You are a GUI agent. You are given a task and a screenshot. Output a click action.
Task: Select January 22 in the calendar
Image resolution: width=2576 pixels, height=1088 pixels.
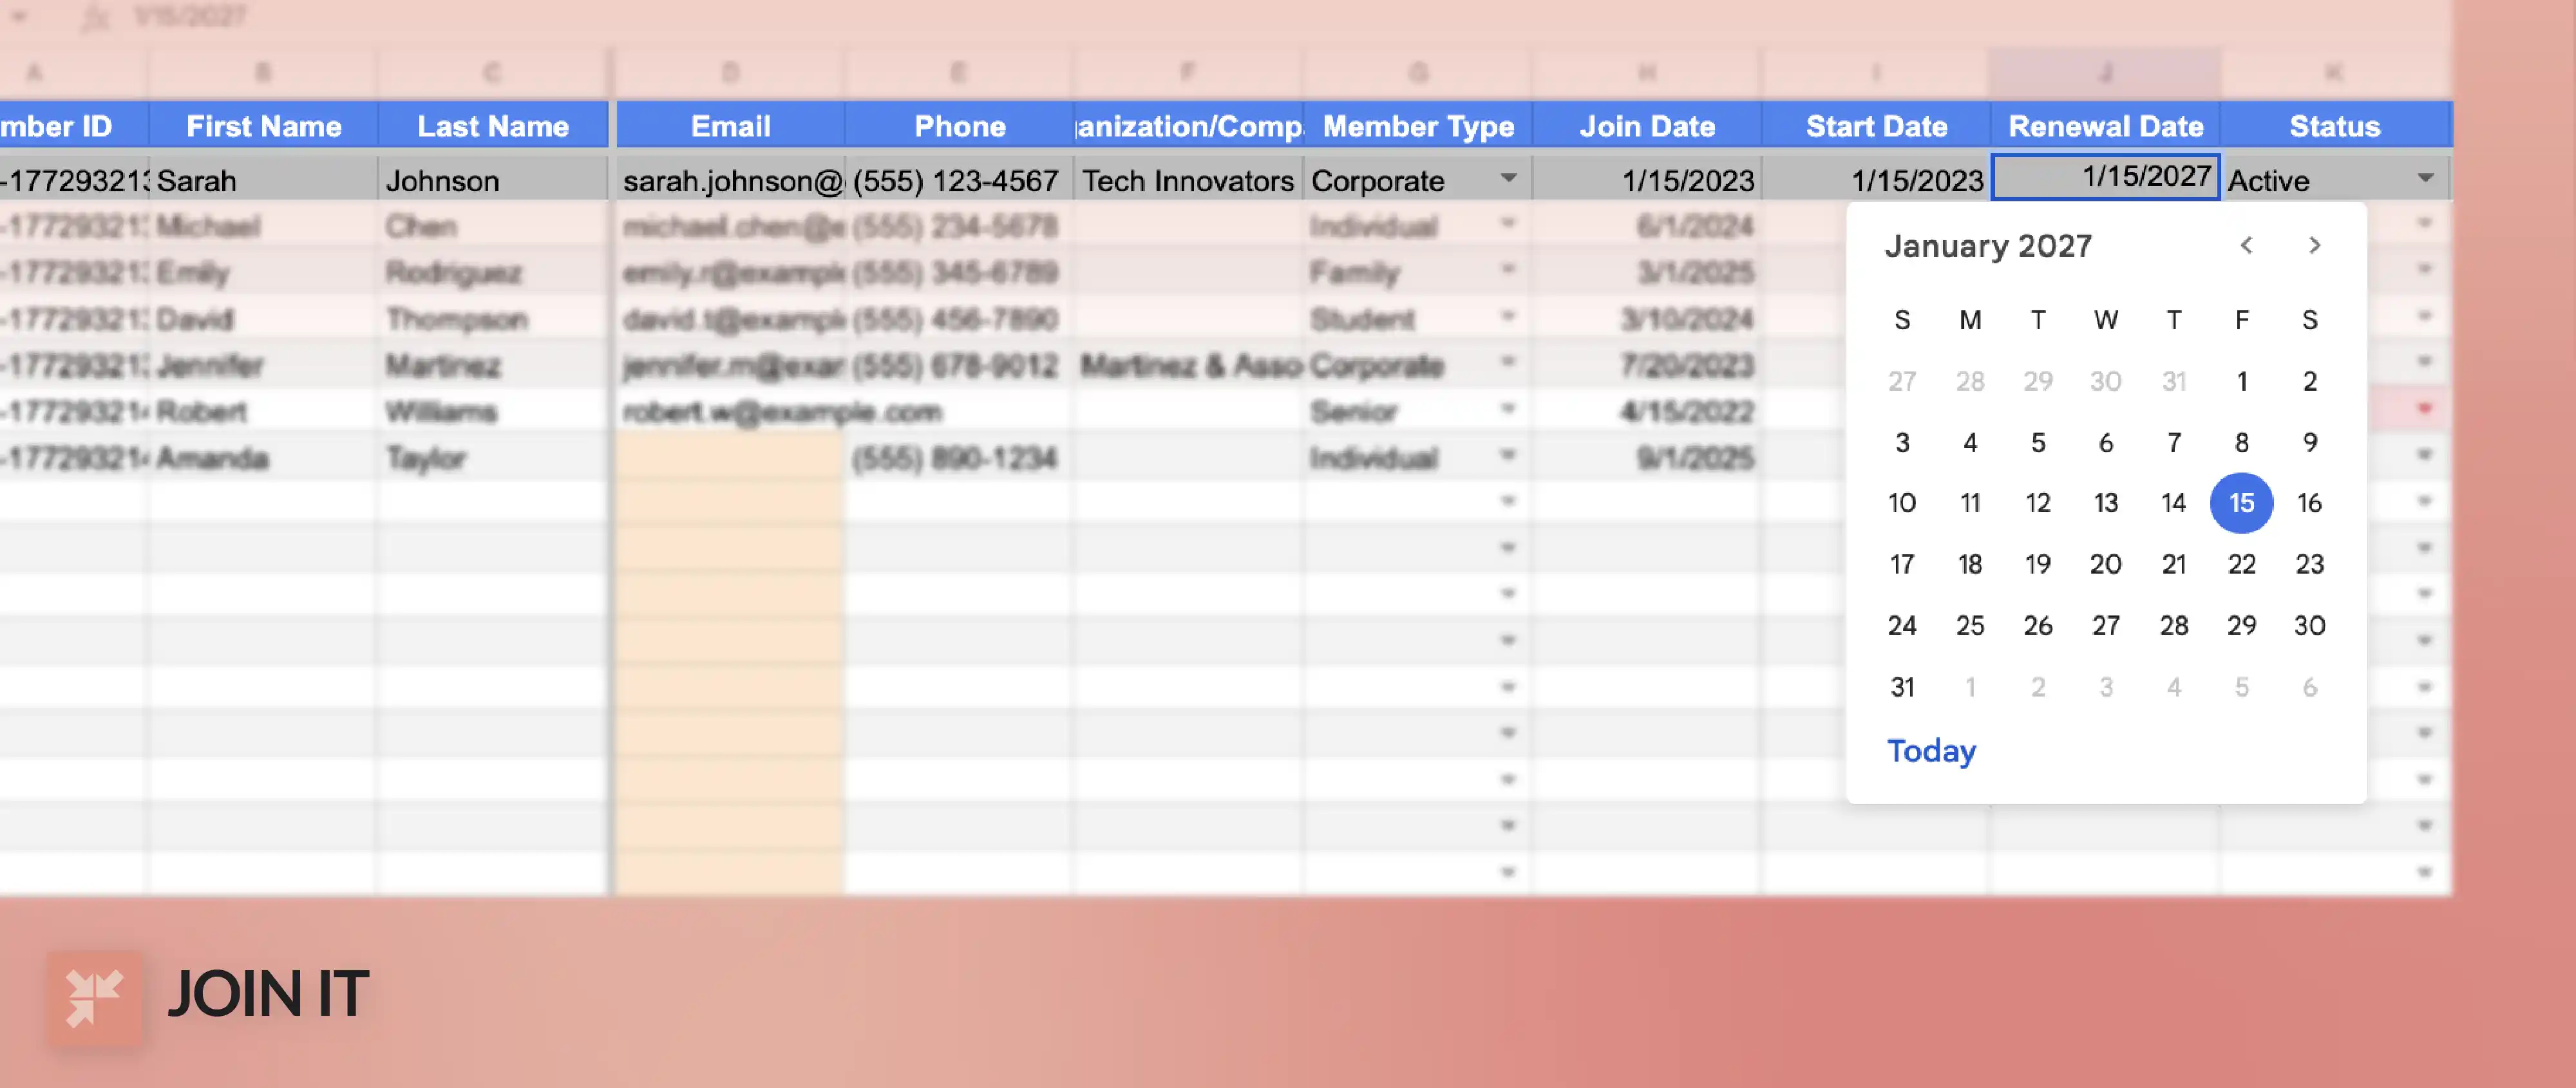coord(2242,564)
